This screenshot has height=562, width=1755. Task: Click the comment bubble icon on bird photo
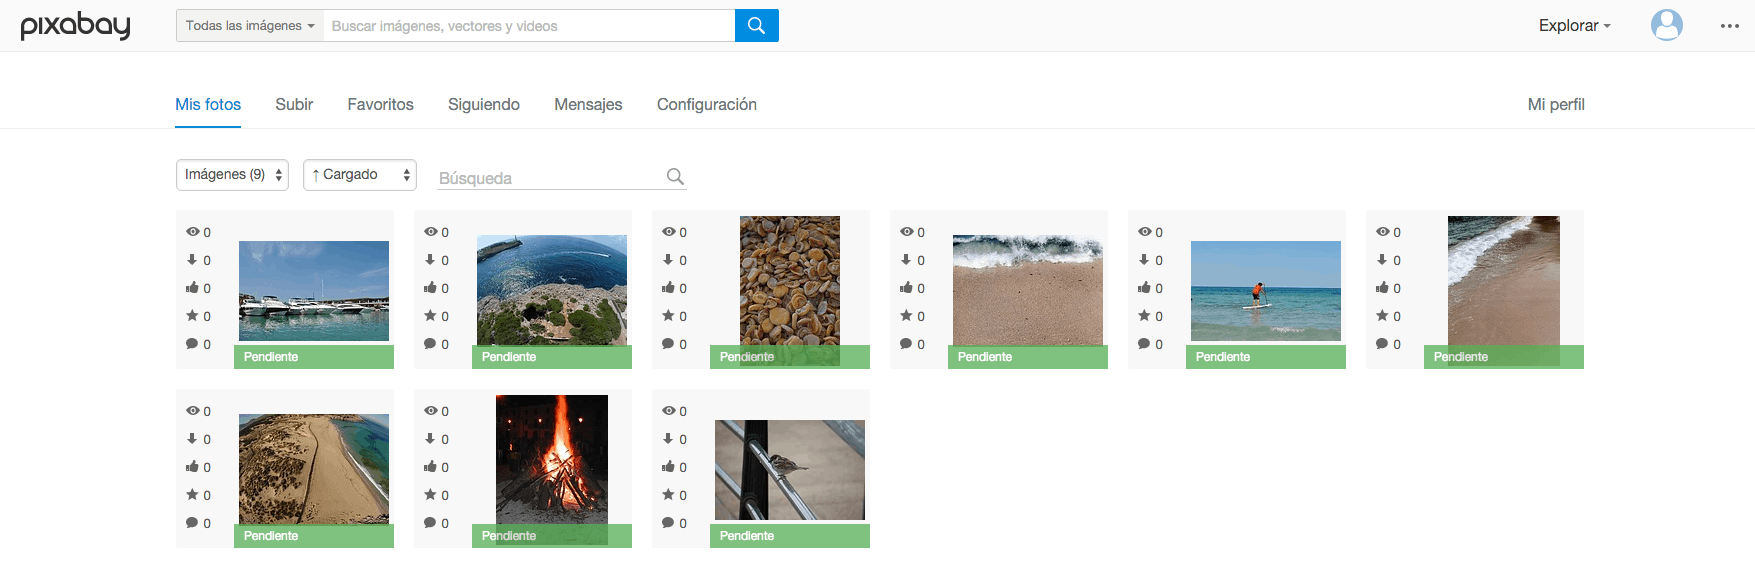tap(668, 523)
